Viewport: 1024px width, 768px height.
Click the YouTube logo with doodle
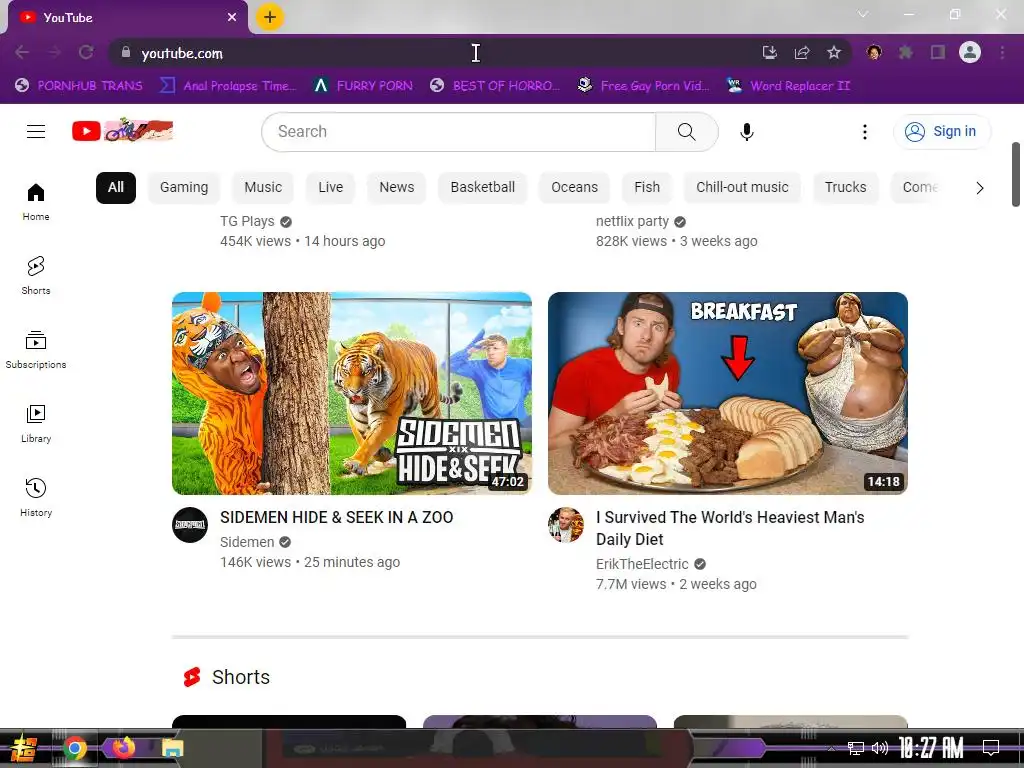coord(122,131)
